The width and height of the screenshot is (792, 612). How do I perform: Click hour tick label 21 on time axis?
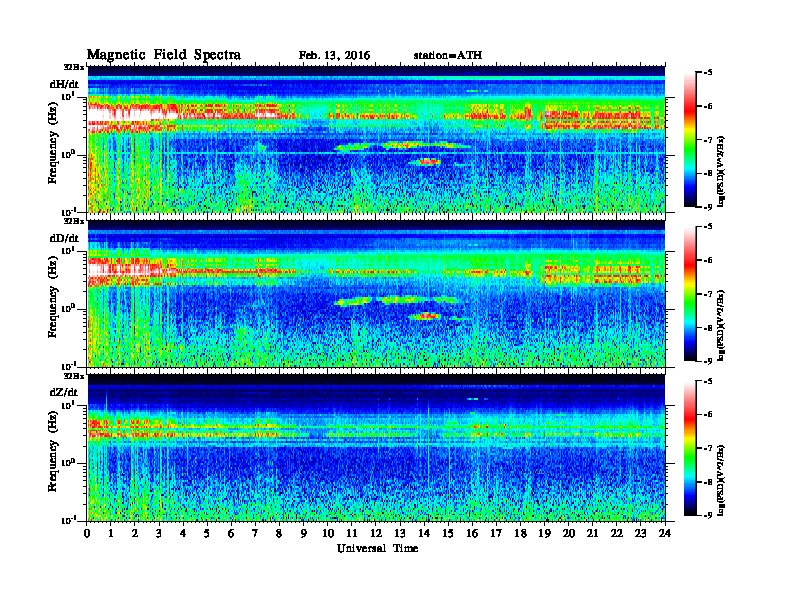coord(592,534)
